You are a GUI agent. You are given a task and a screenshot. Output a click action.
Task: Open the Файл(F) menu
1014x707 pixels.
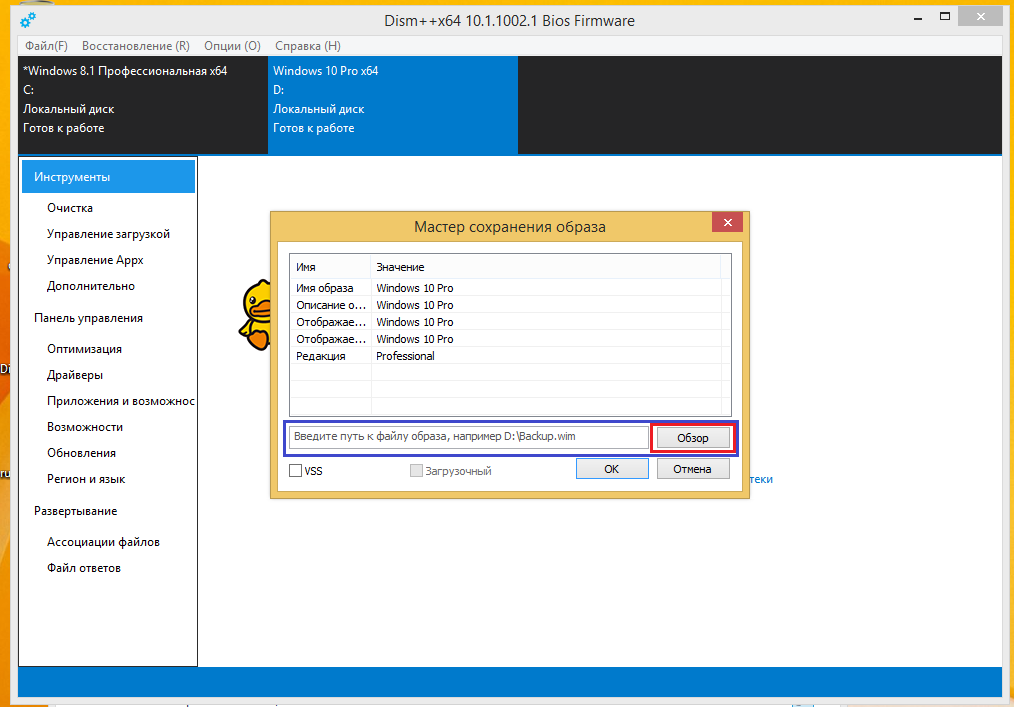click(x=47, y=46)
